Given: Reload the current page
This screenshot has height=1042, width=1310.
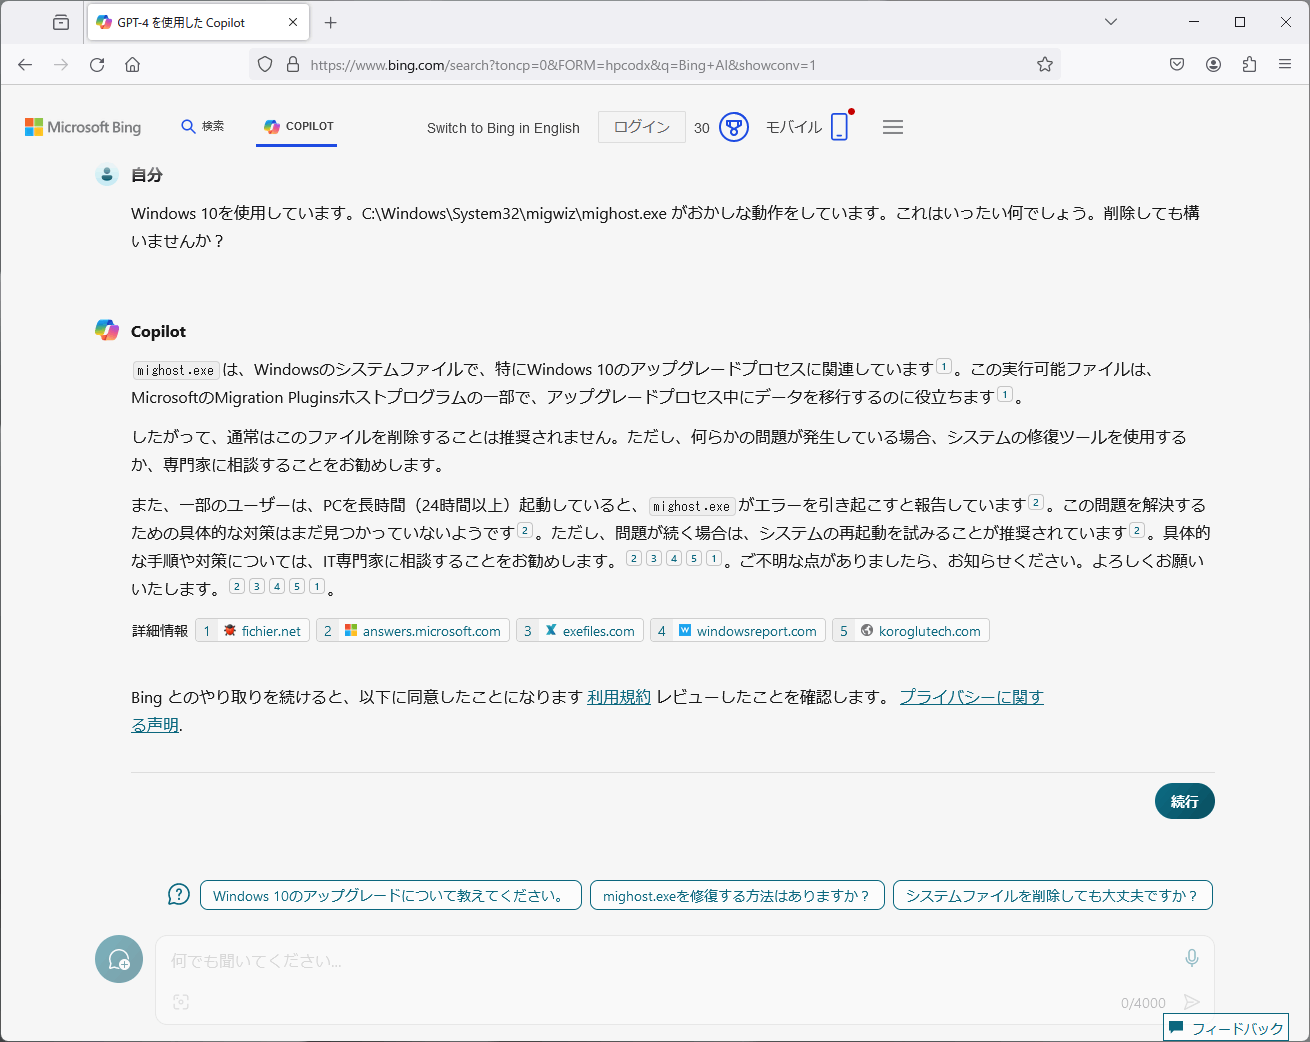Looking at the screenshot, I should click(97, 64).
